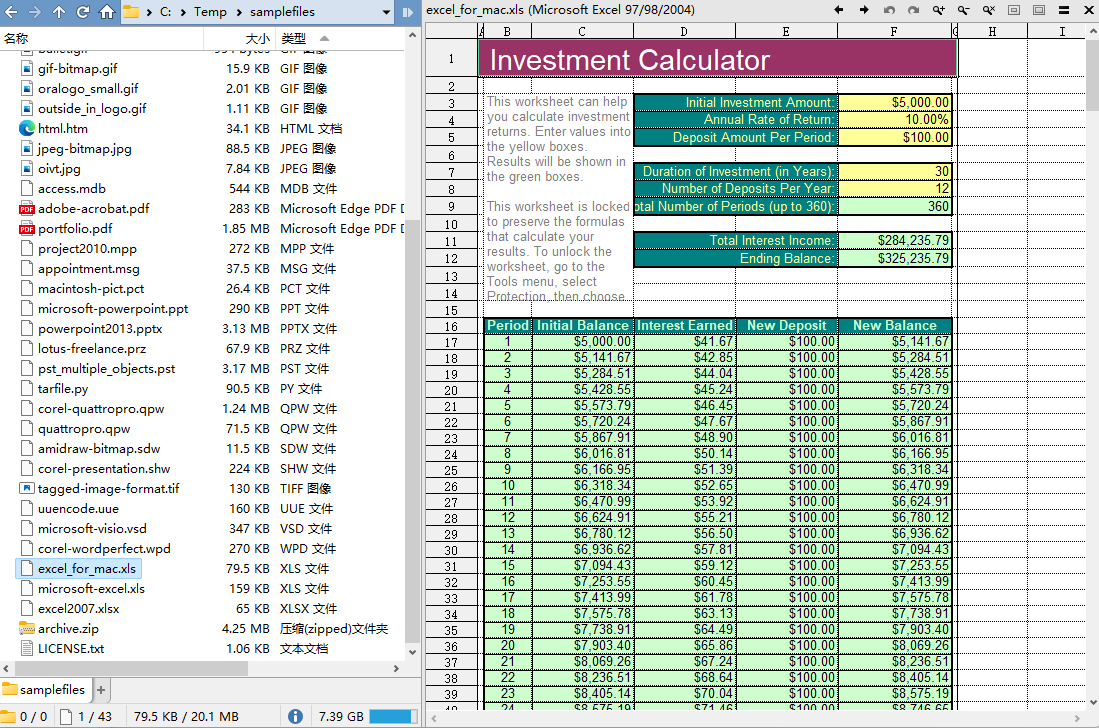Refresh the current folder listing
This screenshot has height=728, width=1099.
point(83,12)
